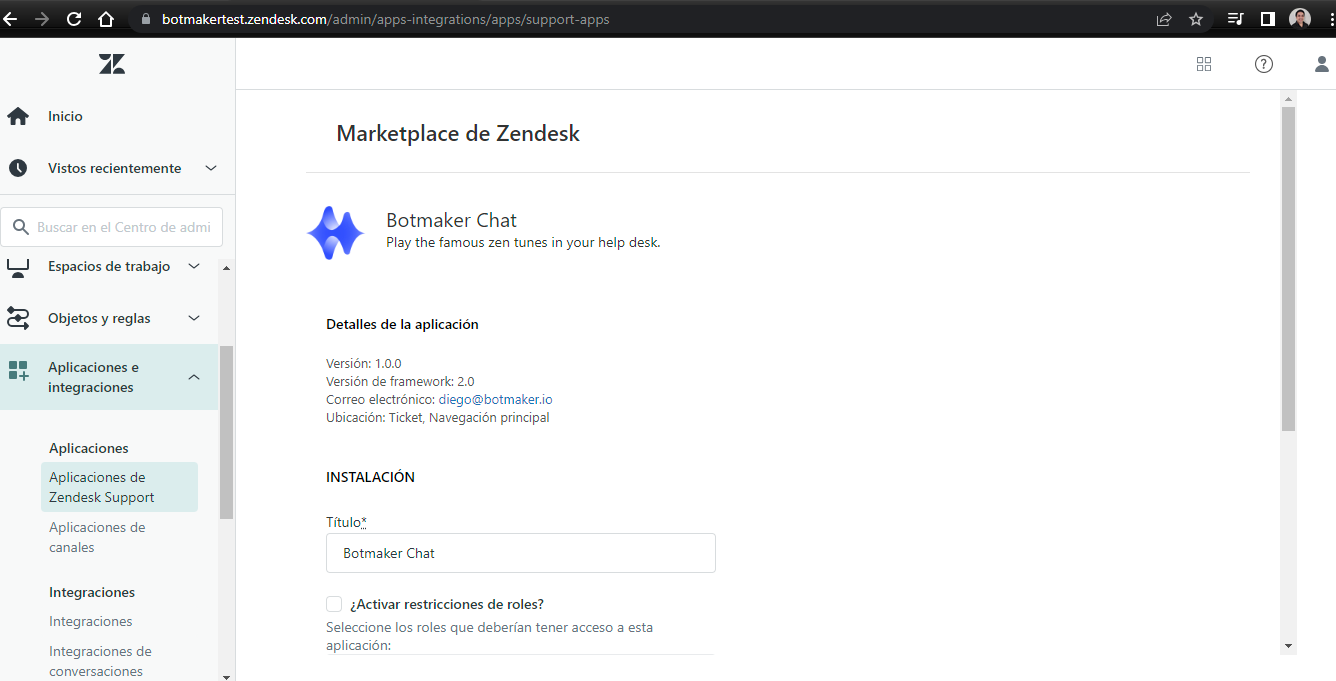Click the padlock site info icon
The width and height of the screenshot is (1336, 681).
(146, 19)
